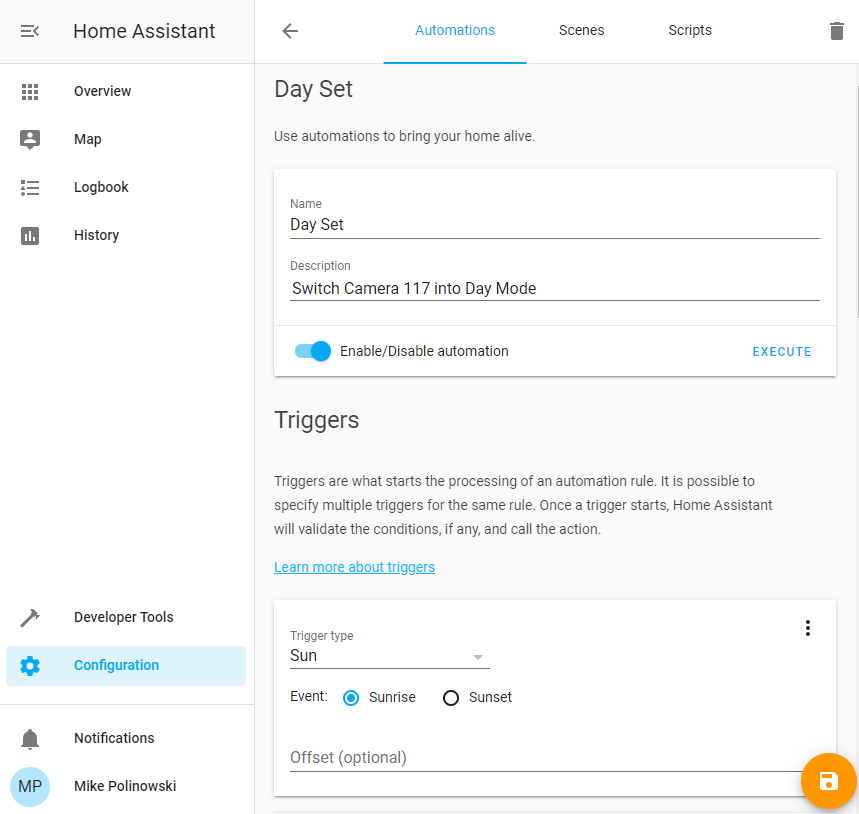
Task: Click the Developer Tools hammer icon
Action: 30,617
